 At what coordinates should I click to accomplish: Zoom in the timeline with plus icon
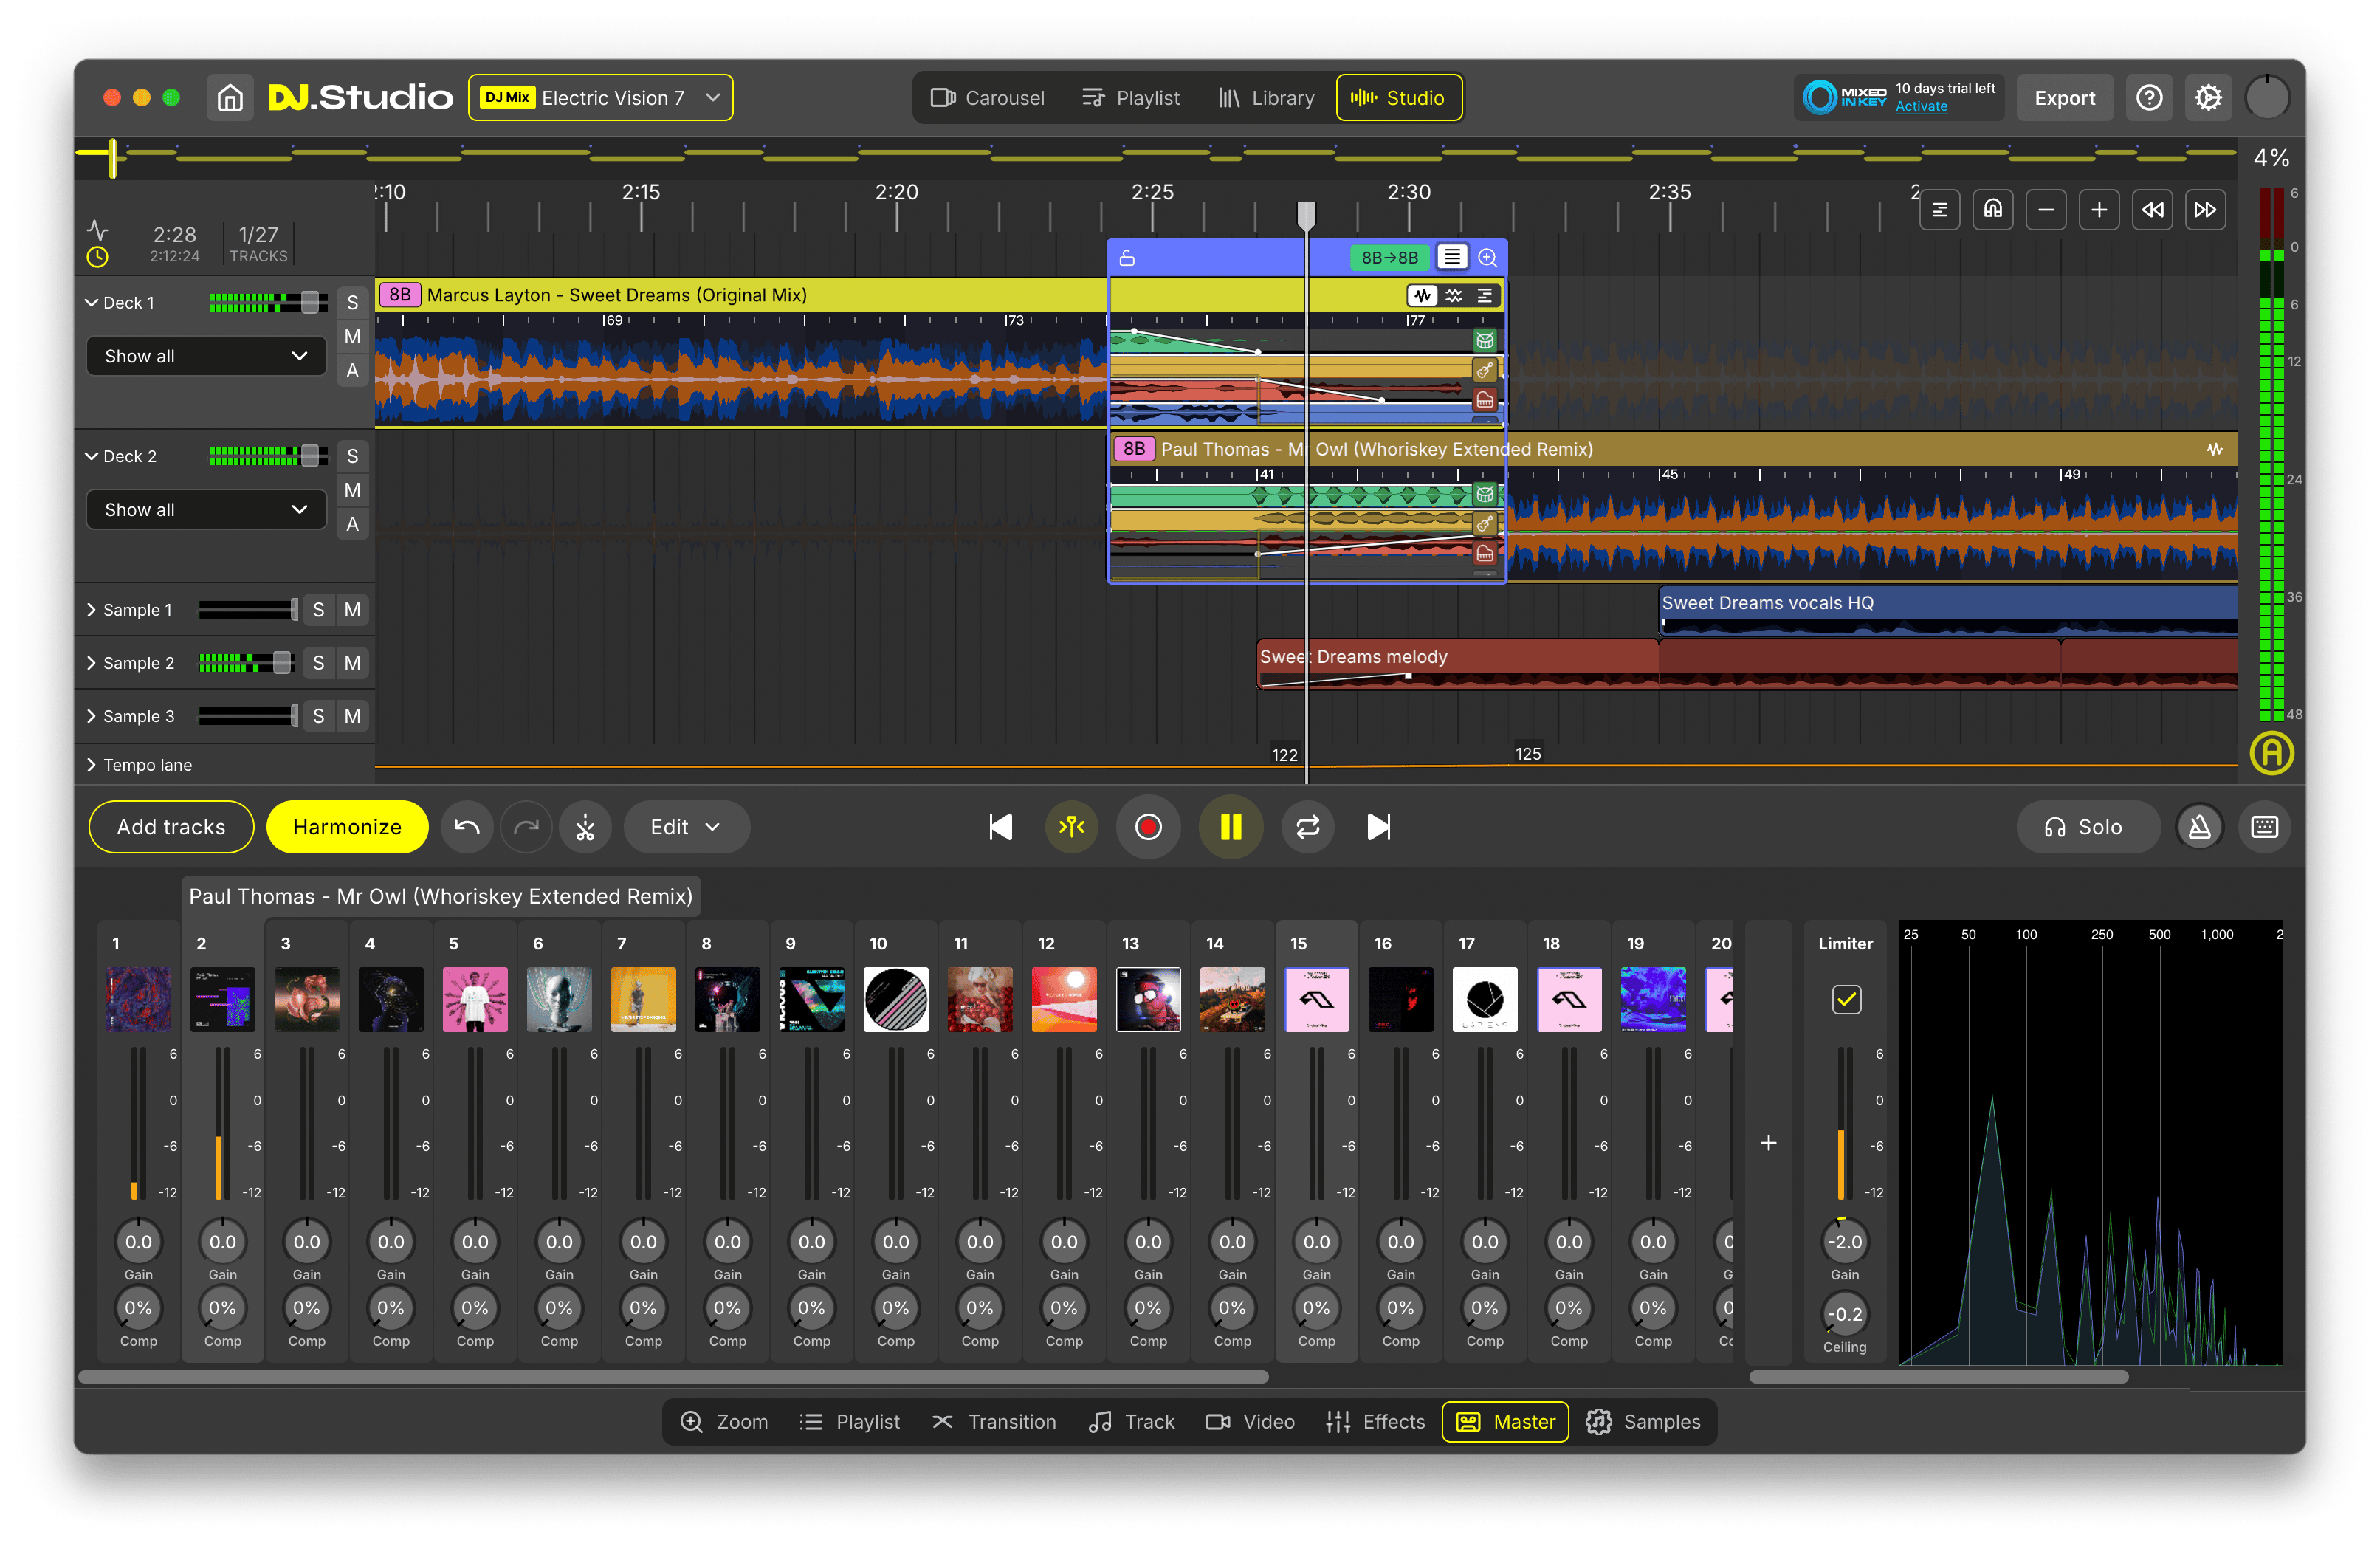2099,210
